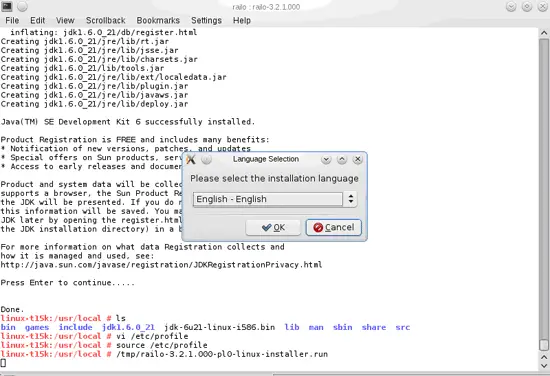This screenshot has width=550, height=376.
Task: Open the Settings menu
Action: [206, 21]
